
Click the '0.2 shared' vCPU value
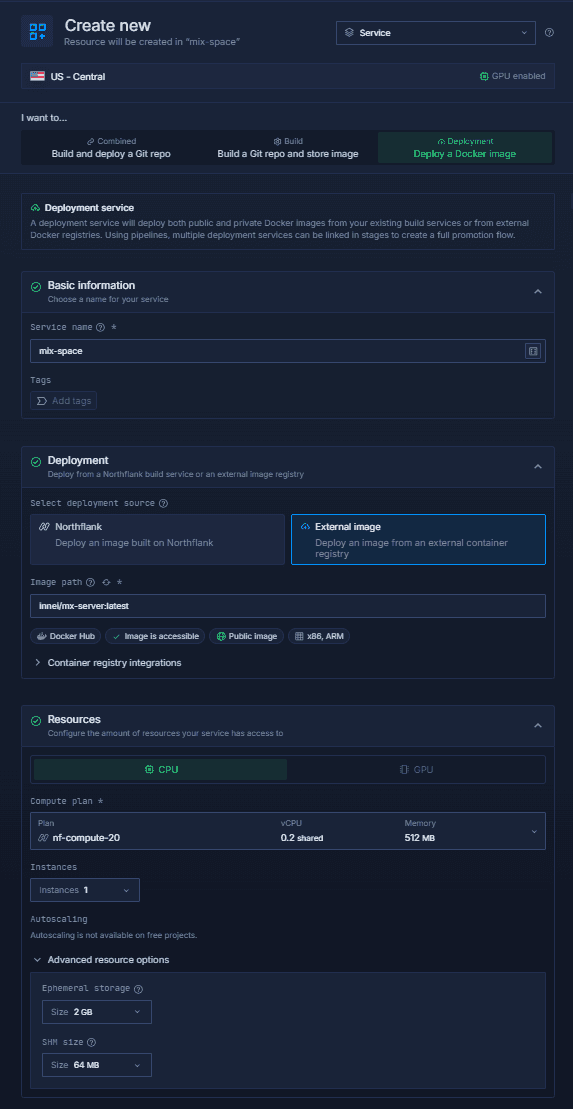tap(302, 838)
